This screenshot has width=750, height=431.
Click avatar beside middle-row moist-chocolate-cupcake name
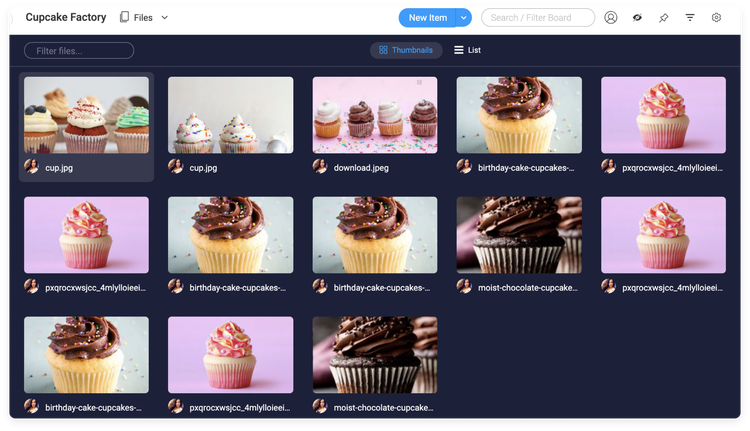pos(464,287)
